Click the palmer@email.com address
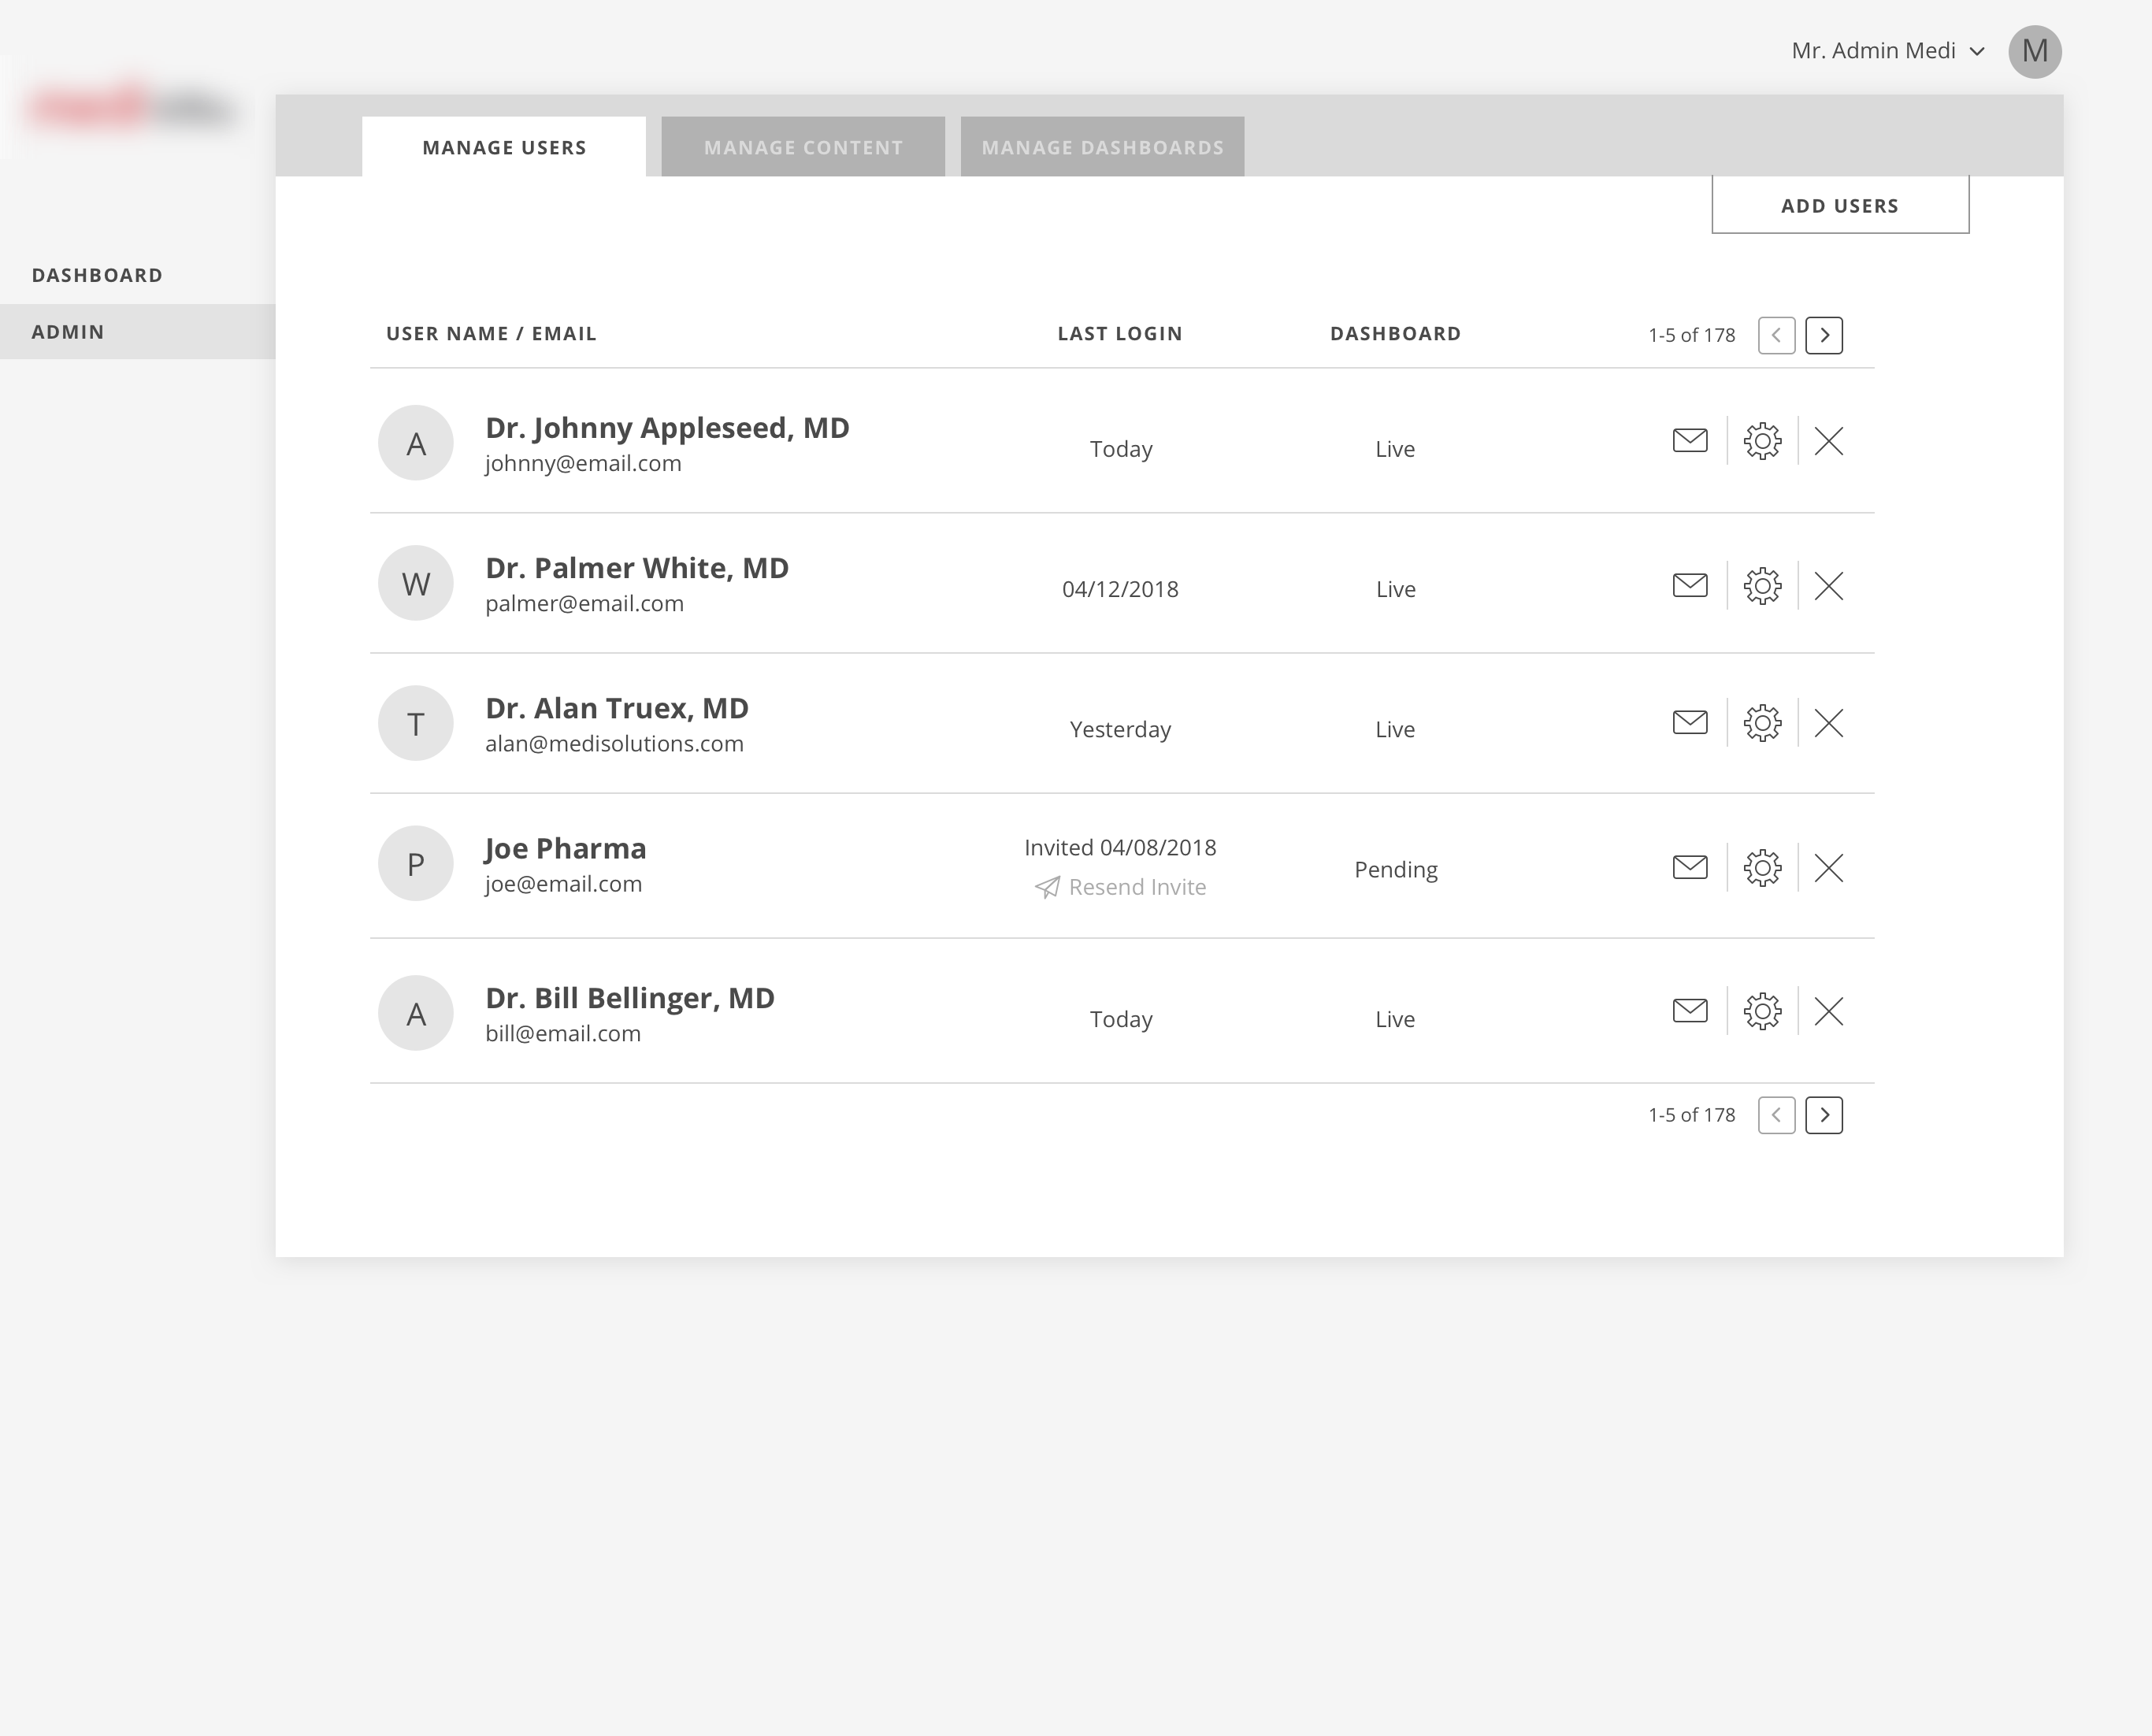This screenshot has height=1736, width=2152. coord(584,604)
